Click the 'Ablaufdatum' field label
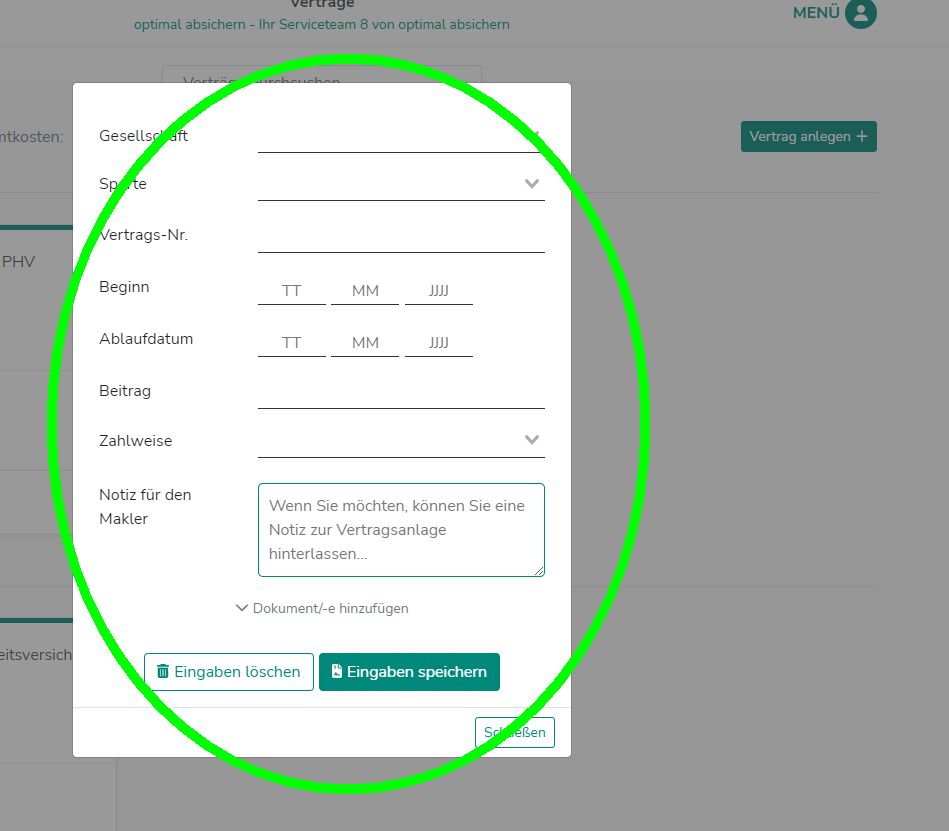 (x=146, y=339)
